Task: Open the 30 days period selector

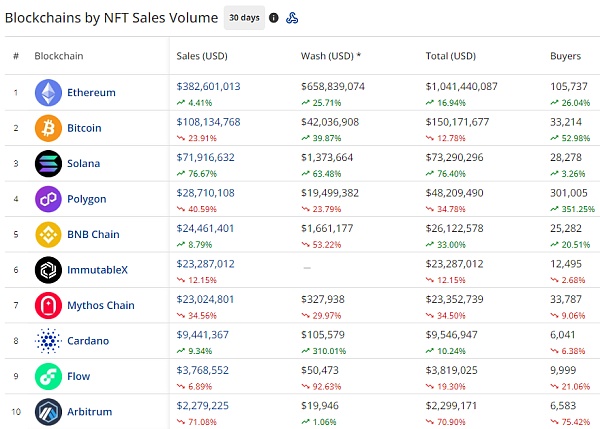Action: pyautogui.click(x=244, y=18)
